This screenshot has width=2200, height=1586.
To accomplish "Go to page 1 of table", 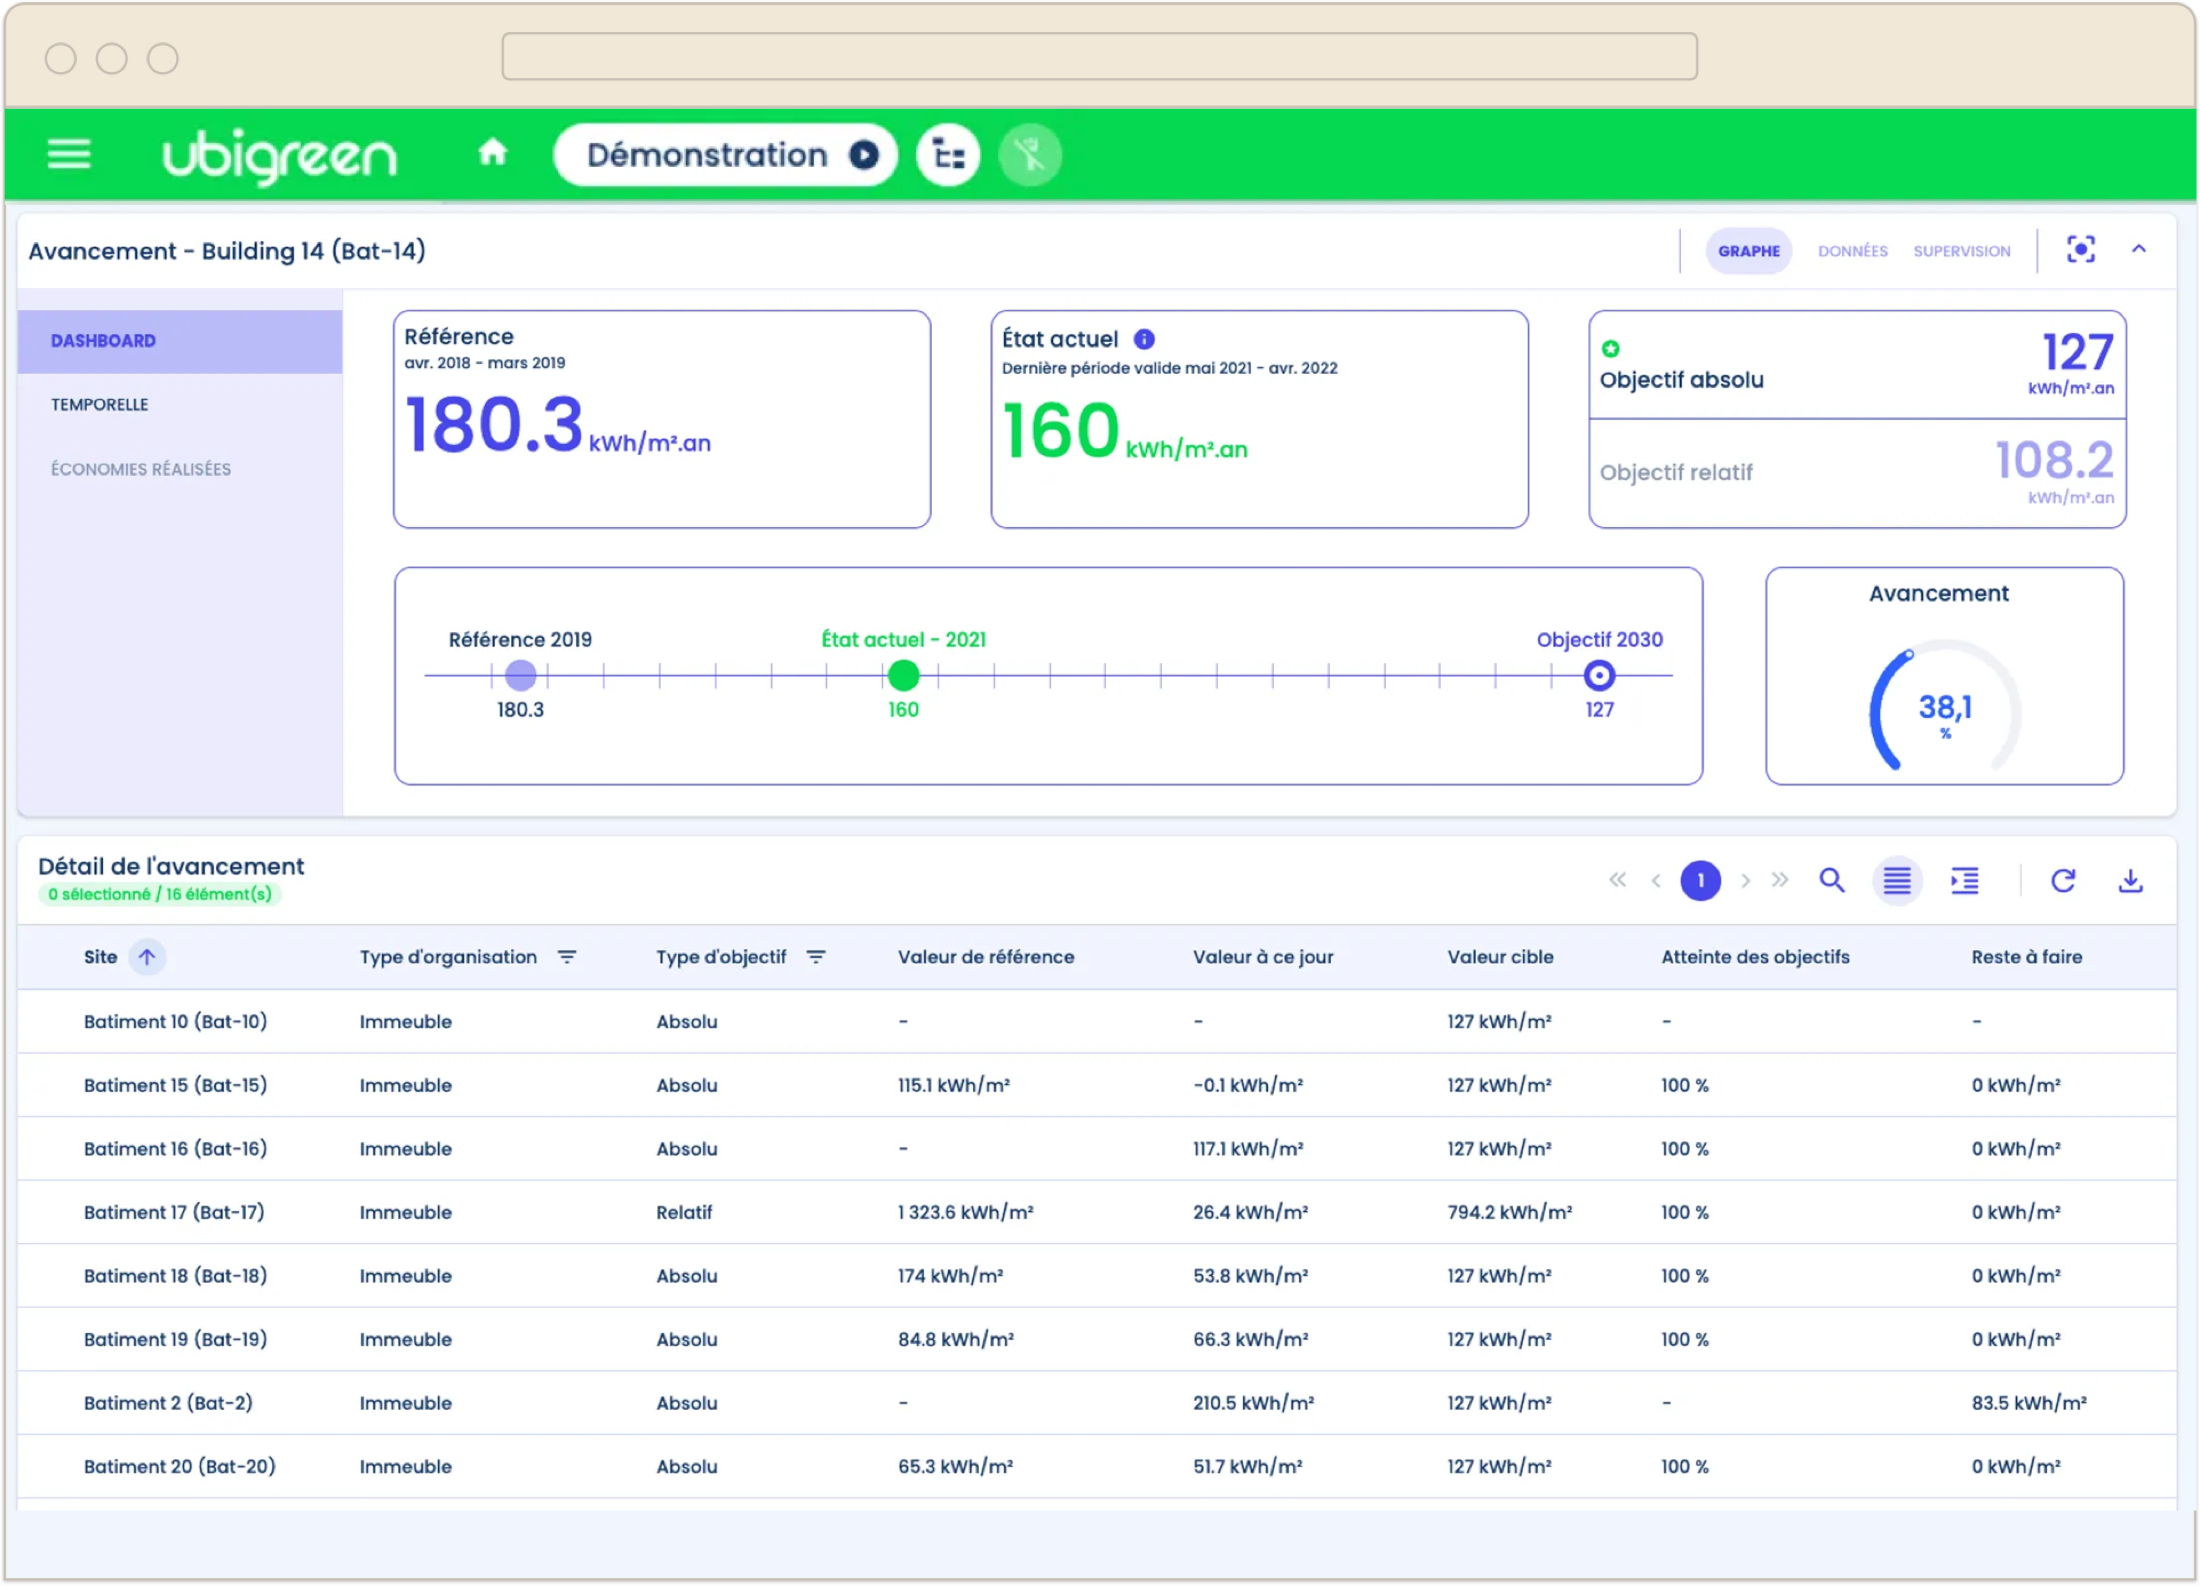I will [1700, 881].
